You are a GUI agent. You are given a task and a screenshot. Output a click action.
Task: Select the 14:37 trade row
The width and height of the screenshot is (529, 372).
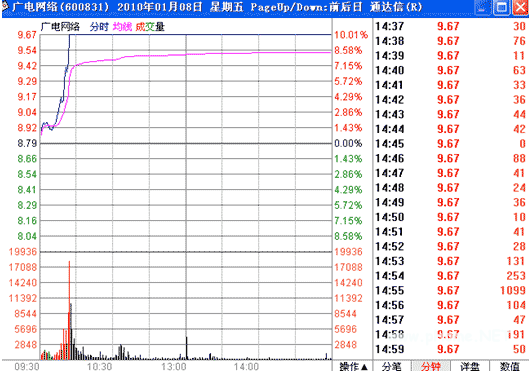[450, 26]
